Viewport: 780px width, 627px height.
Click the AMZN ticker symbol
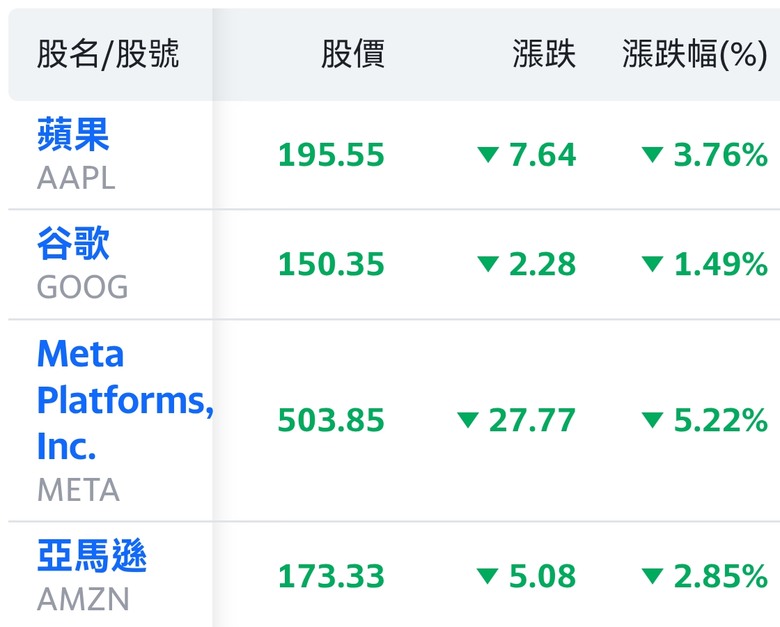83,599
